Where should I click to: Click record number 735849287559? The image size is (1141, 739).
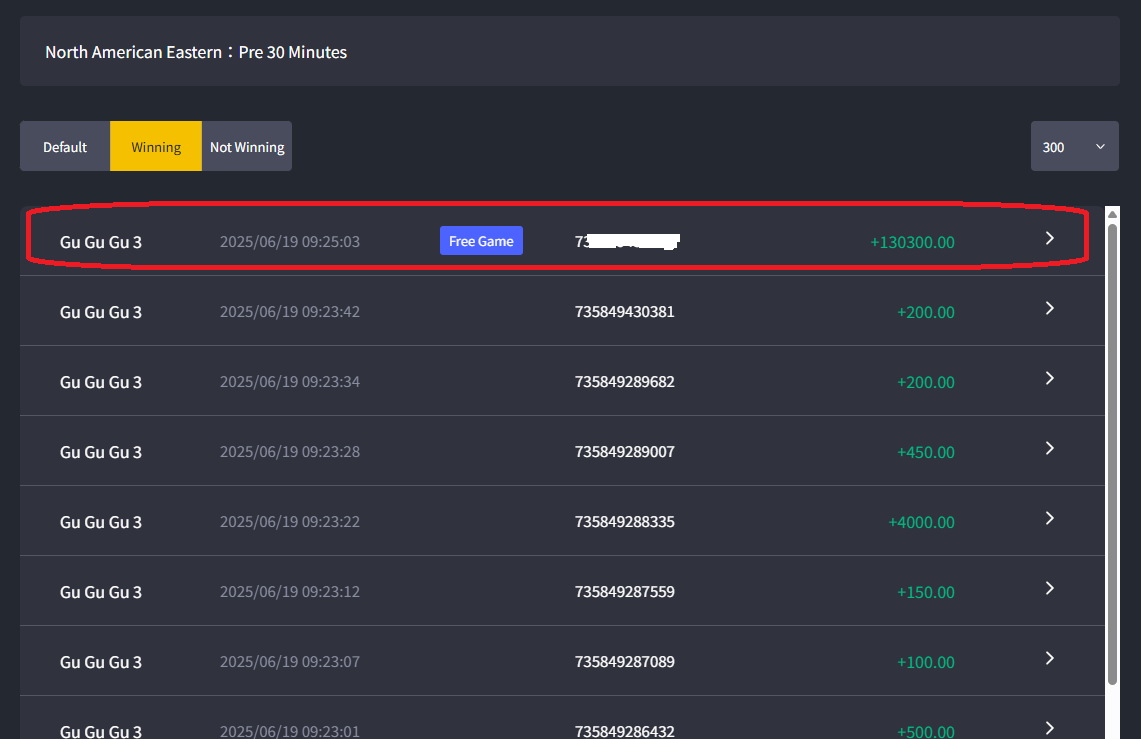click(624, 591)
